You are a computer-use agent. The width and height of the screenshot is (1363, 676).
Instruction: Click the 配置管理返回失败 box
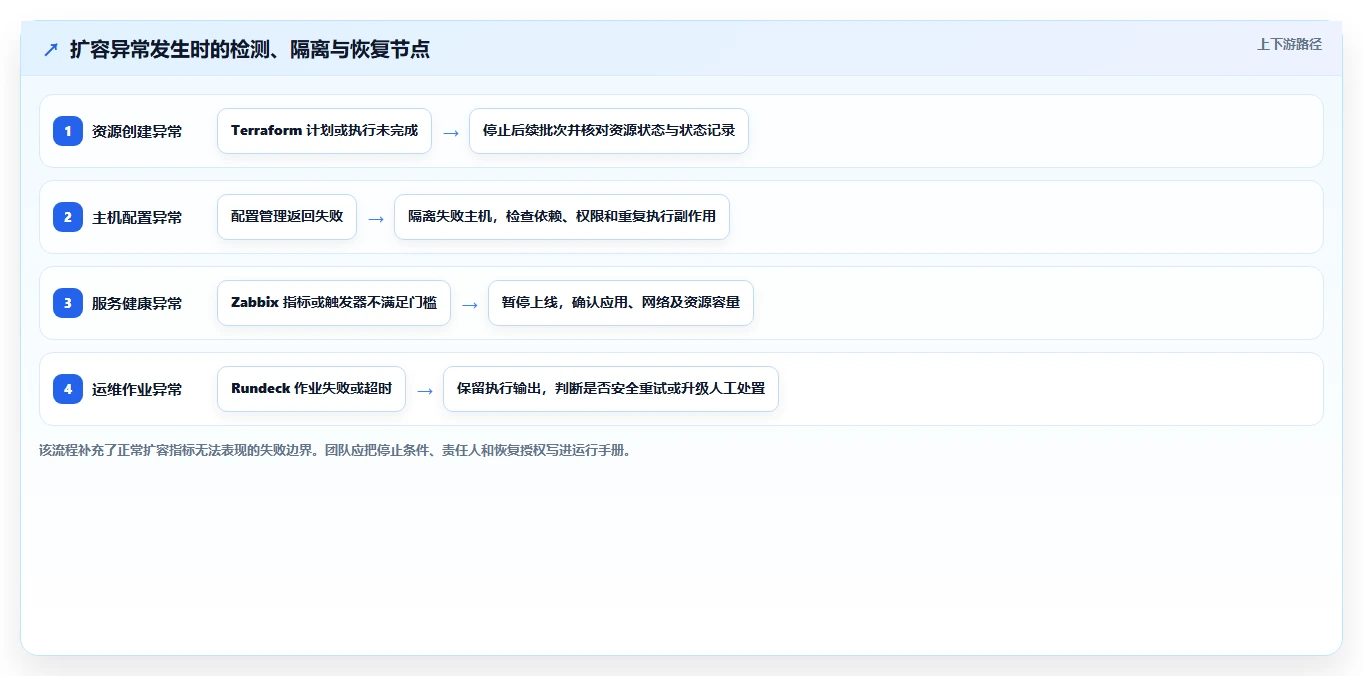tap(287, 217)
